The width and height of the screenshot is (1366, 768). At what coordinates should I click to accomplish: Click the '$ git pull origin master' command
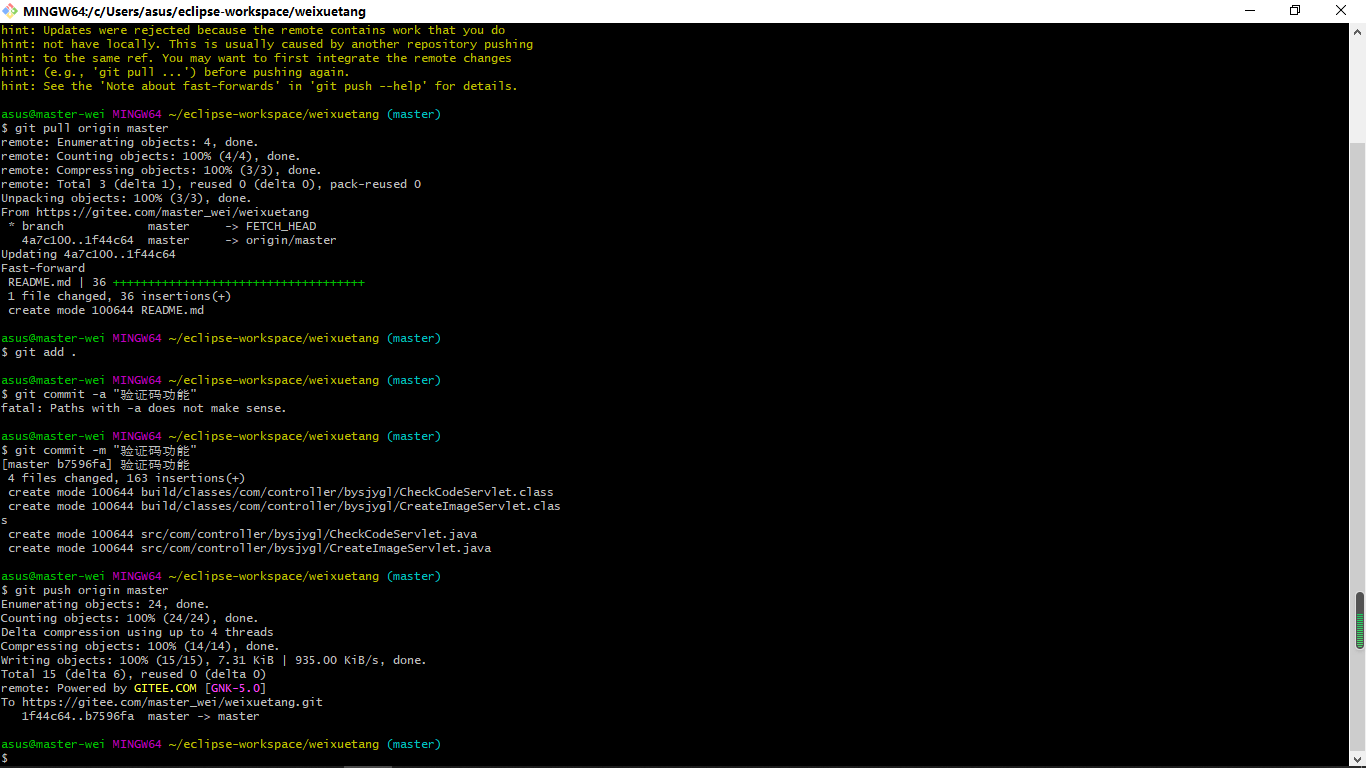click(85, 128)
